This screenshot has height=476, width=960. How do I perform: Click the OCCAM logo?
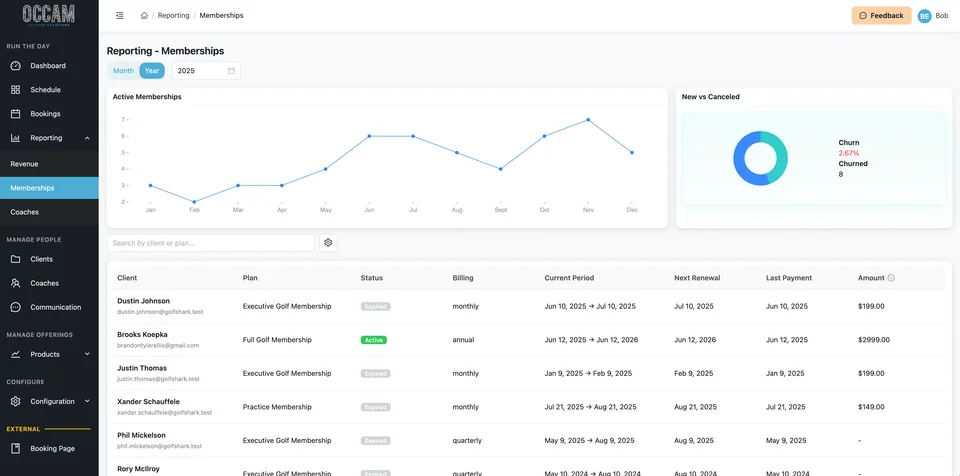pos(49,15)
